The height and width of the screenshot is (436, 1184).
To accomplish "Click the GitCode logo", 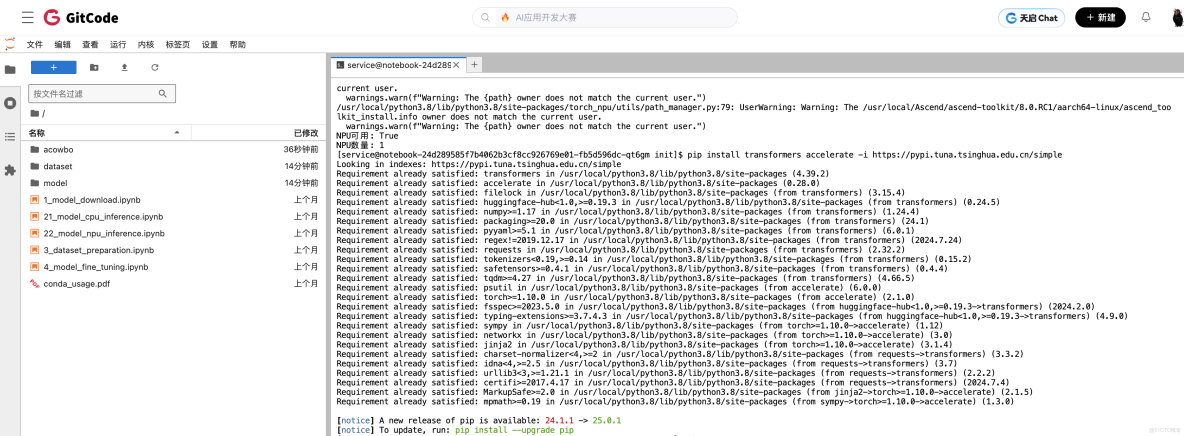I will 80,17.
